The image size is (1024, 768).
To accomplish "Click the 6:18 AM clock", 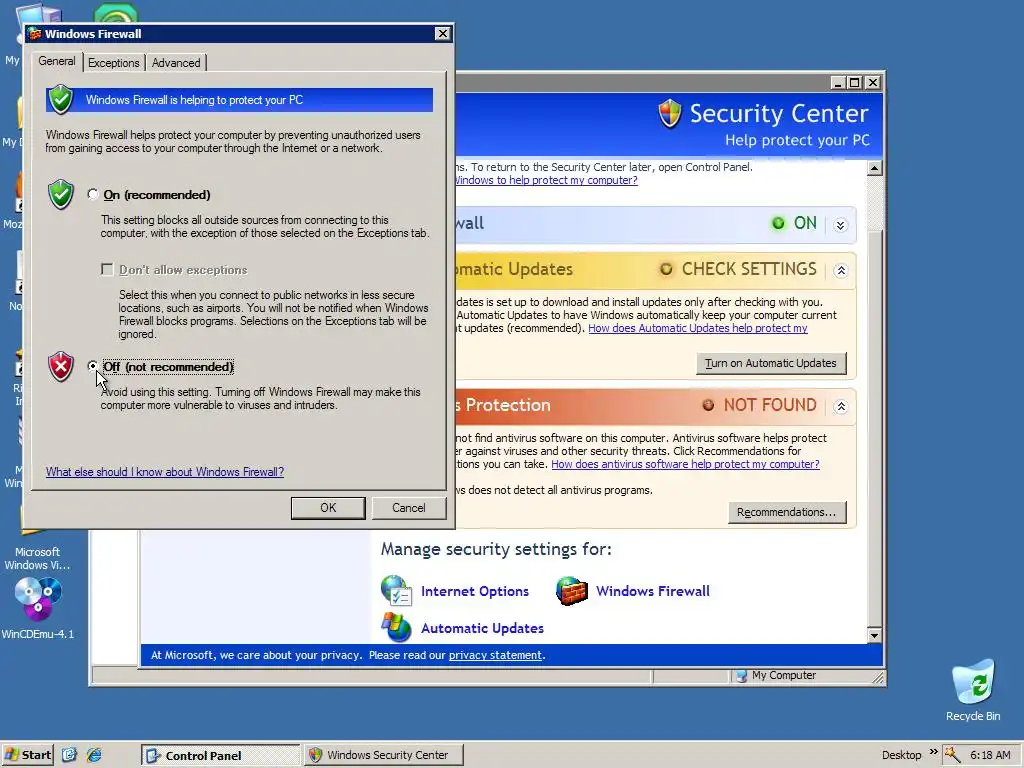I will click(x=990, y=755).
